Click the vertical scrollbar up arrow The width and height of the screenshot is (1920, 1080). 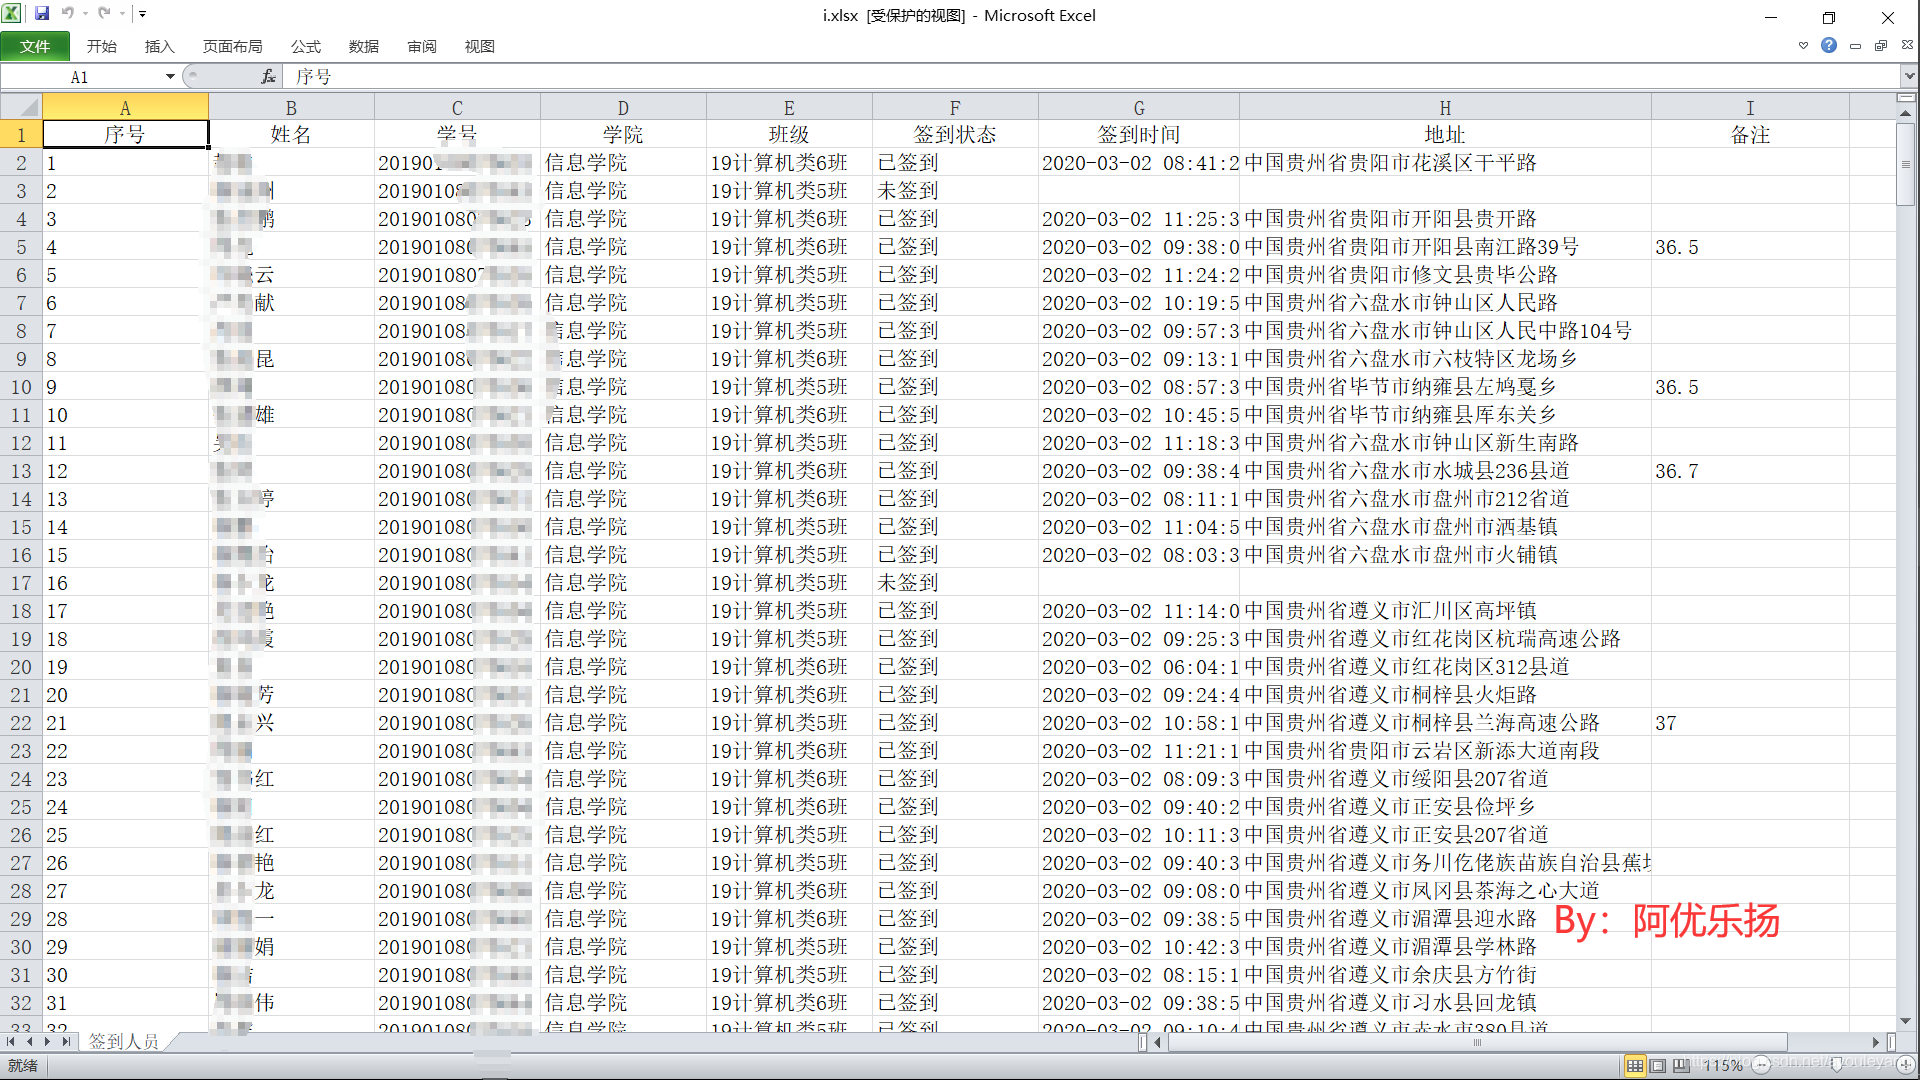pyautogui.click(x=1906, y=113)
